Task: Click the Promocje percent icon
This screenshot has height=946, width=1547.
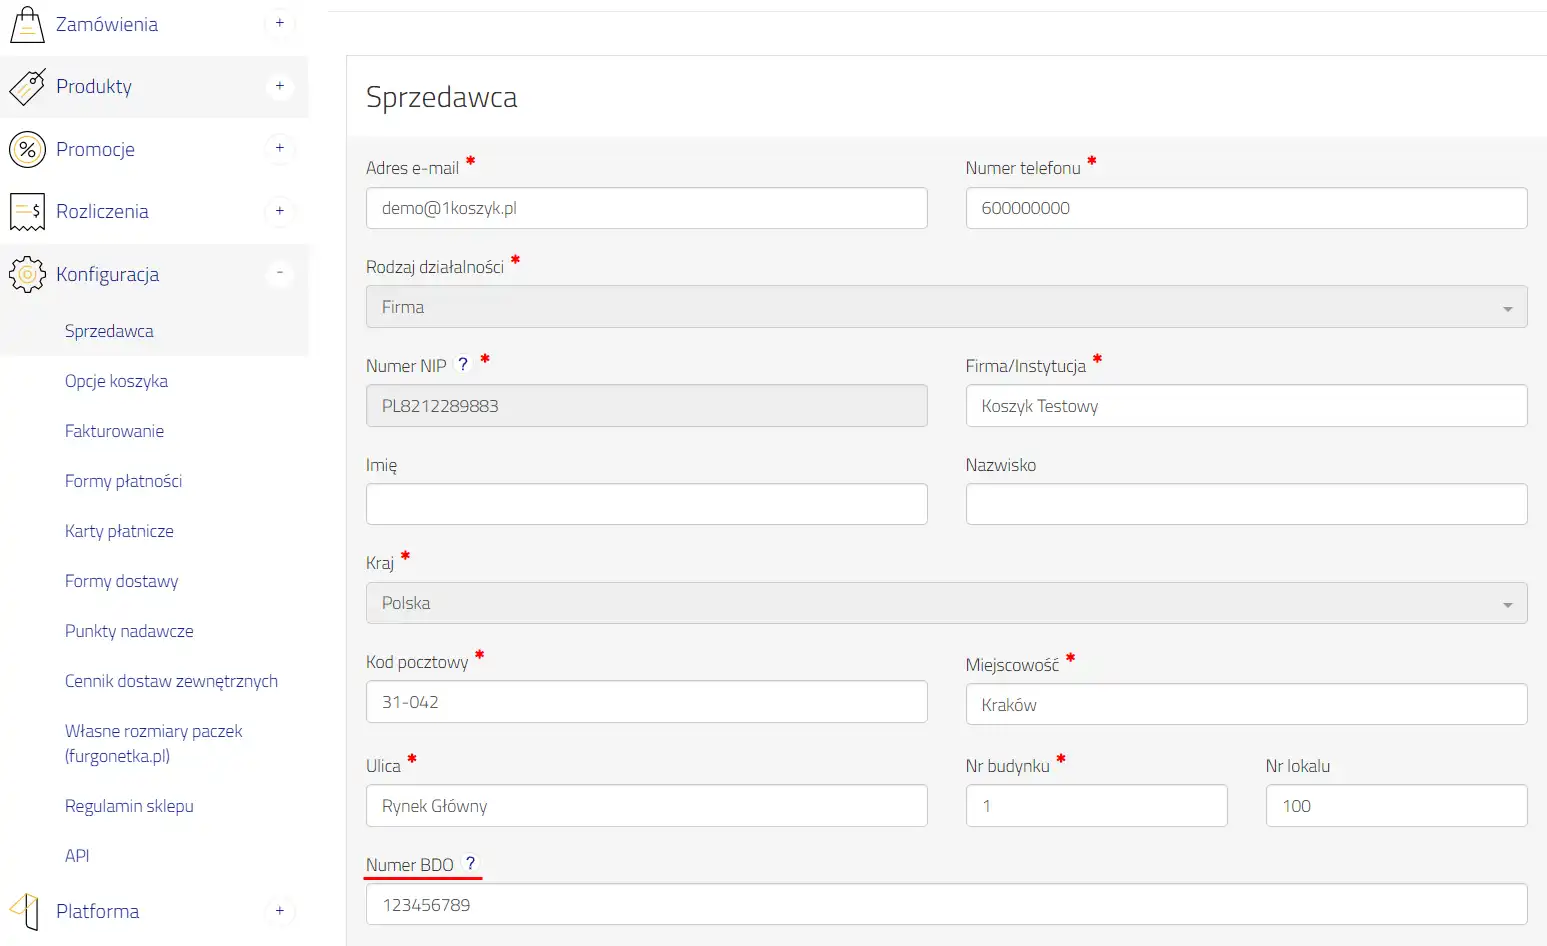Action: tap(27, 149)
